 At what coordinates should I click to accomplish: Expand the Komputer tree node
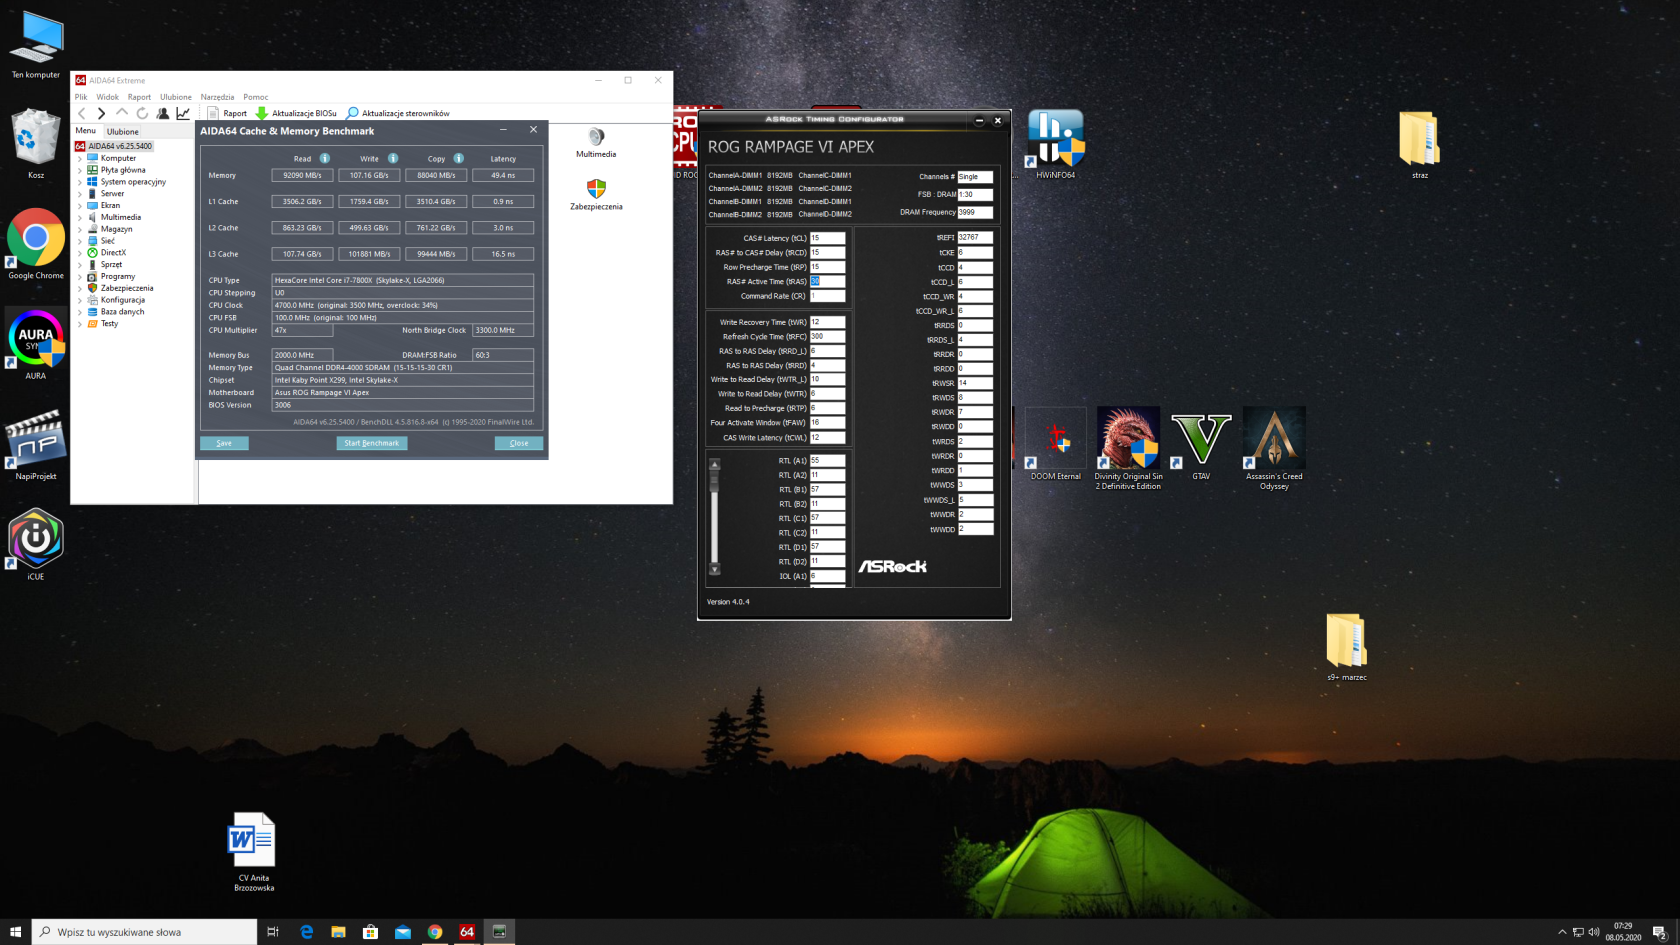[80, 158]
